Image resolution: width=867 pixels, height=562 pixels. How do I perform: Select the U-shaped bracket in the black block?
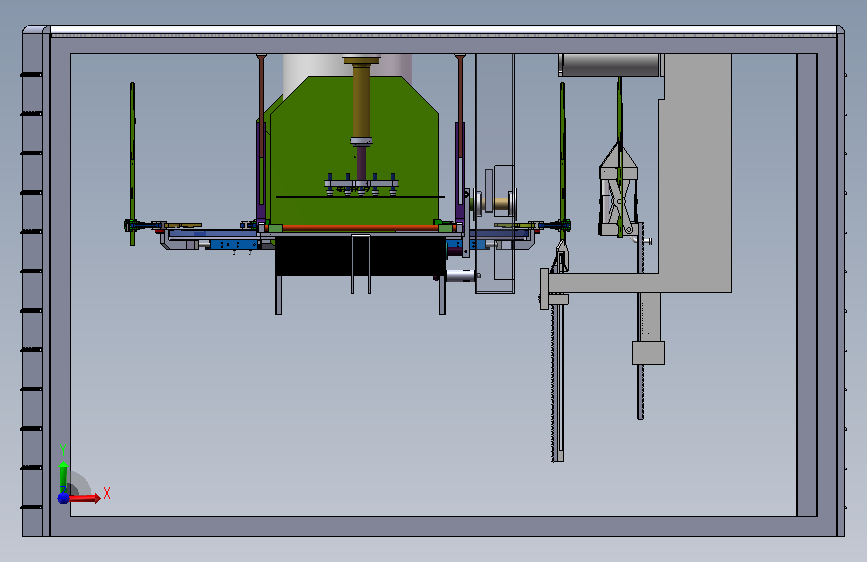[x=361, y=264]
